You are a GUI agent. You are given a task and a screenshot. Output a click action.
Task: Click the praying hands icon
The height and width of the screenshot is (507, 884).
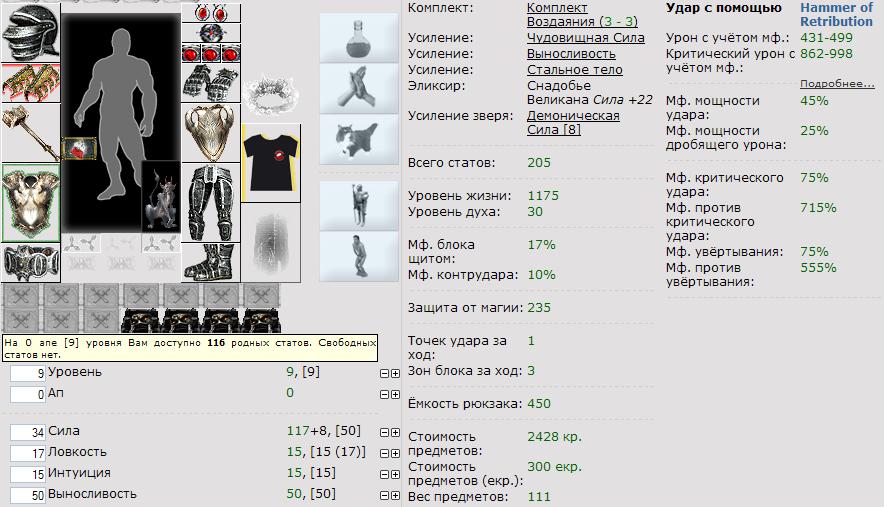(x=359, y=89)
